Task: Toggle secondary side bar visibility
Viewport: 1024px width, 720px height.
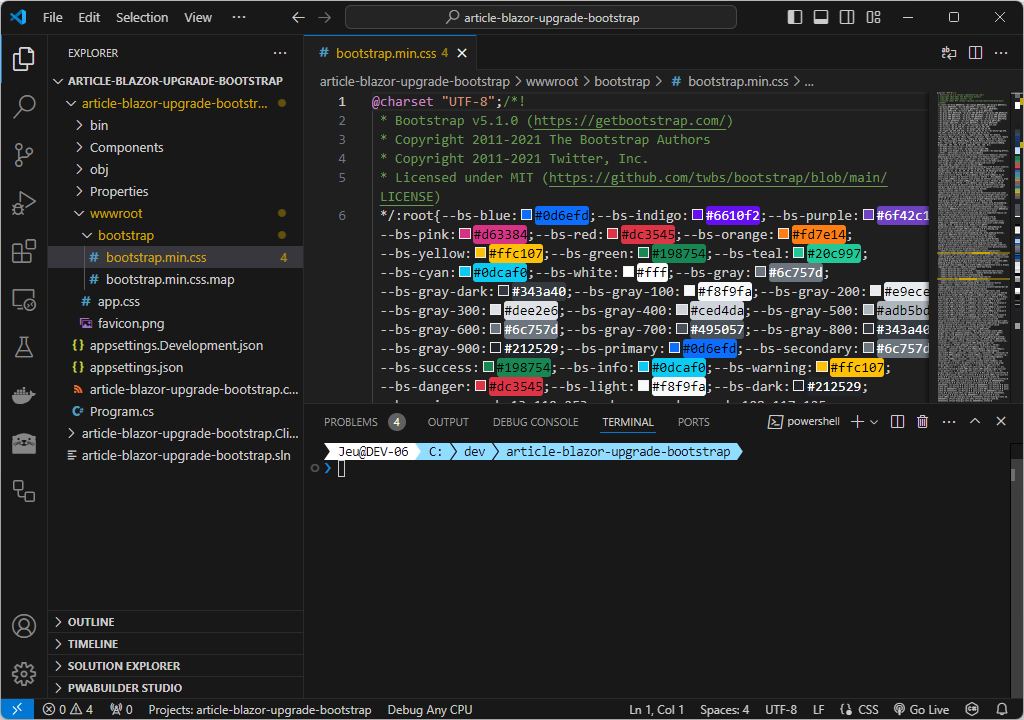Action: [x=847, y=17]
